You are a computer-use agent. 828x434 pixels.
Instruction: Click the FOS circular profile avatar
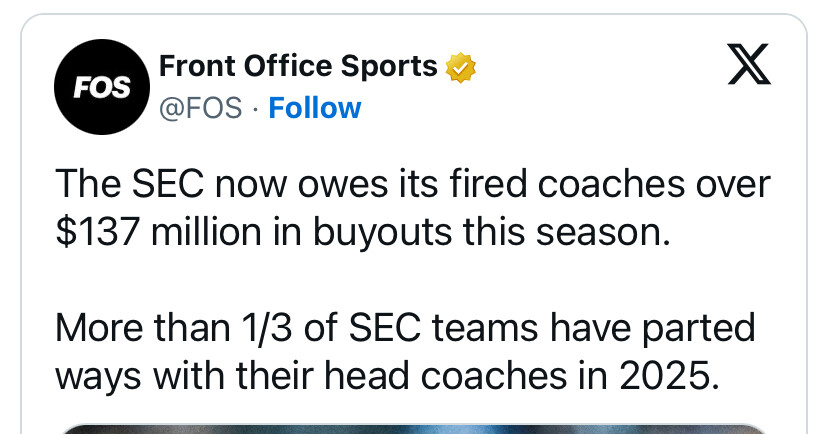click(x=101, y=87)
